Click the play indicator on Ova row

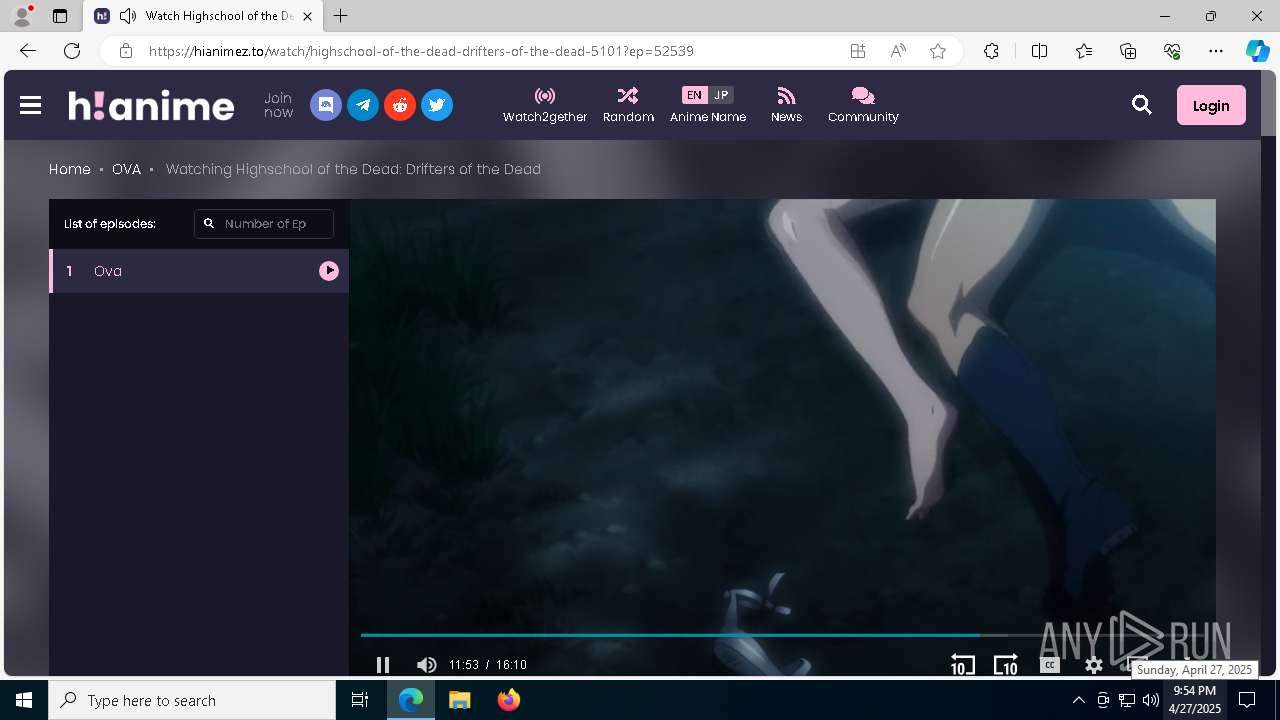[329, 271]
